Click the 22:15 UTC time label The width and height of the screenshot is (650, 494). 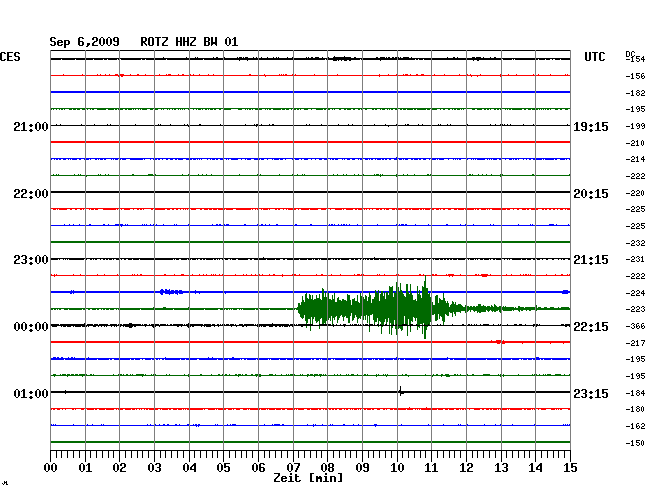click(591, 327)
